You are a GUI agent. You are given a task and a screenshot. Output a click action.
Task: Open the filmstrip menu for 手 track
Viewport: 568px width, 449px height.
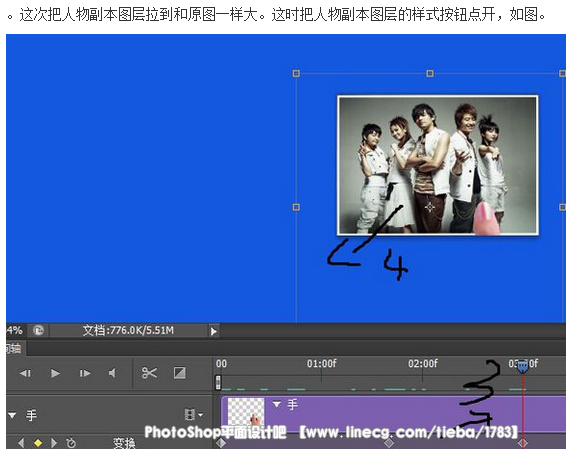click(194, 414)
